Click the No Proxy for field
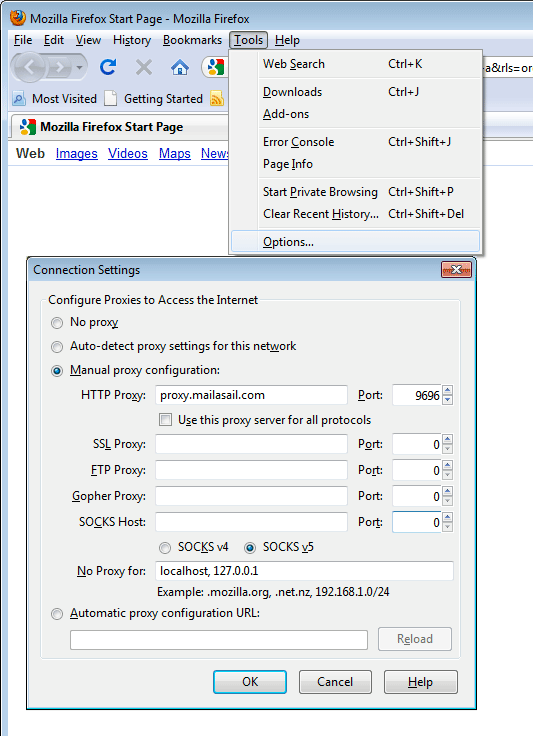 point(305,571)
